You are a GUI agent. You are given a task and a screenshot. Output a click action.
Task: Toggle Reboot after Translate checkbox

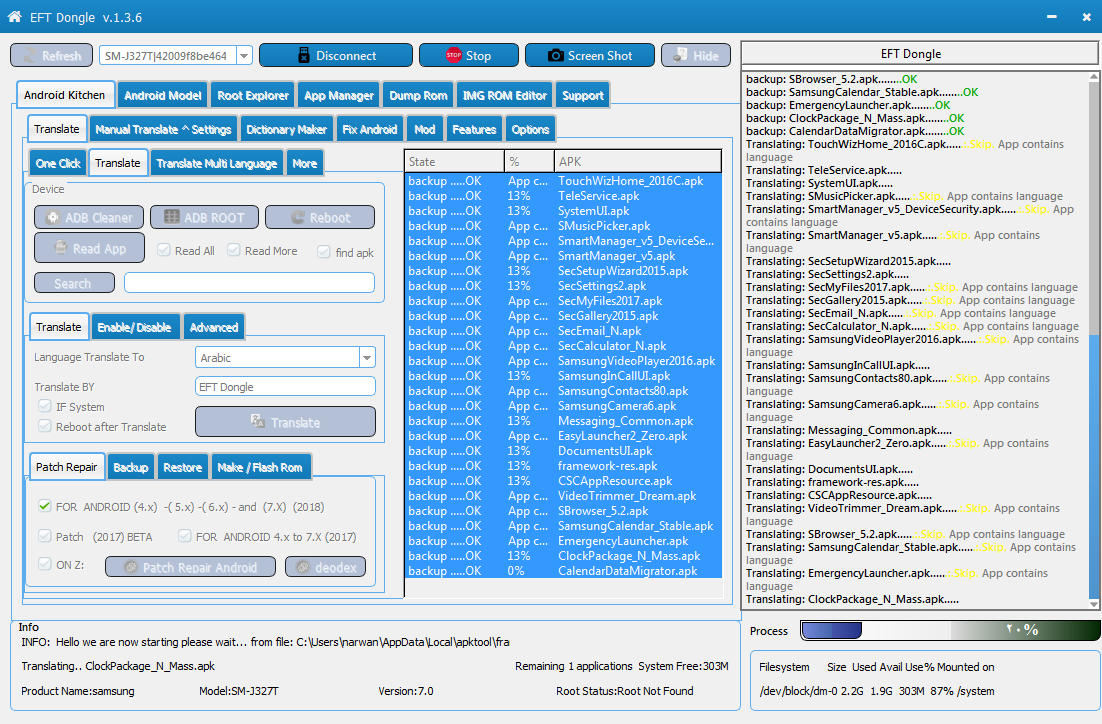pyautogui.click(x=45, y=426)
